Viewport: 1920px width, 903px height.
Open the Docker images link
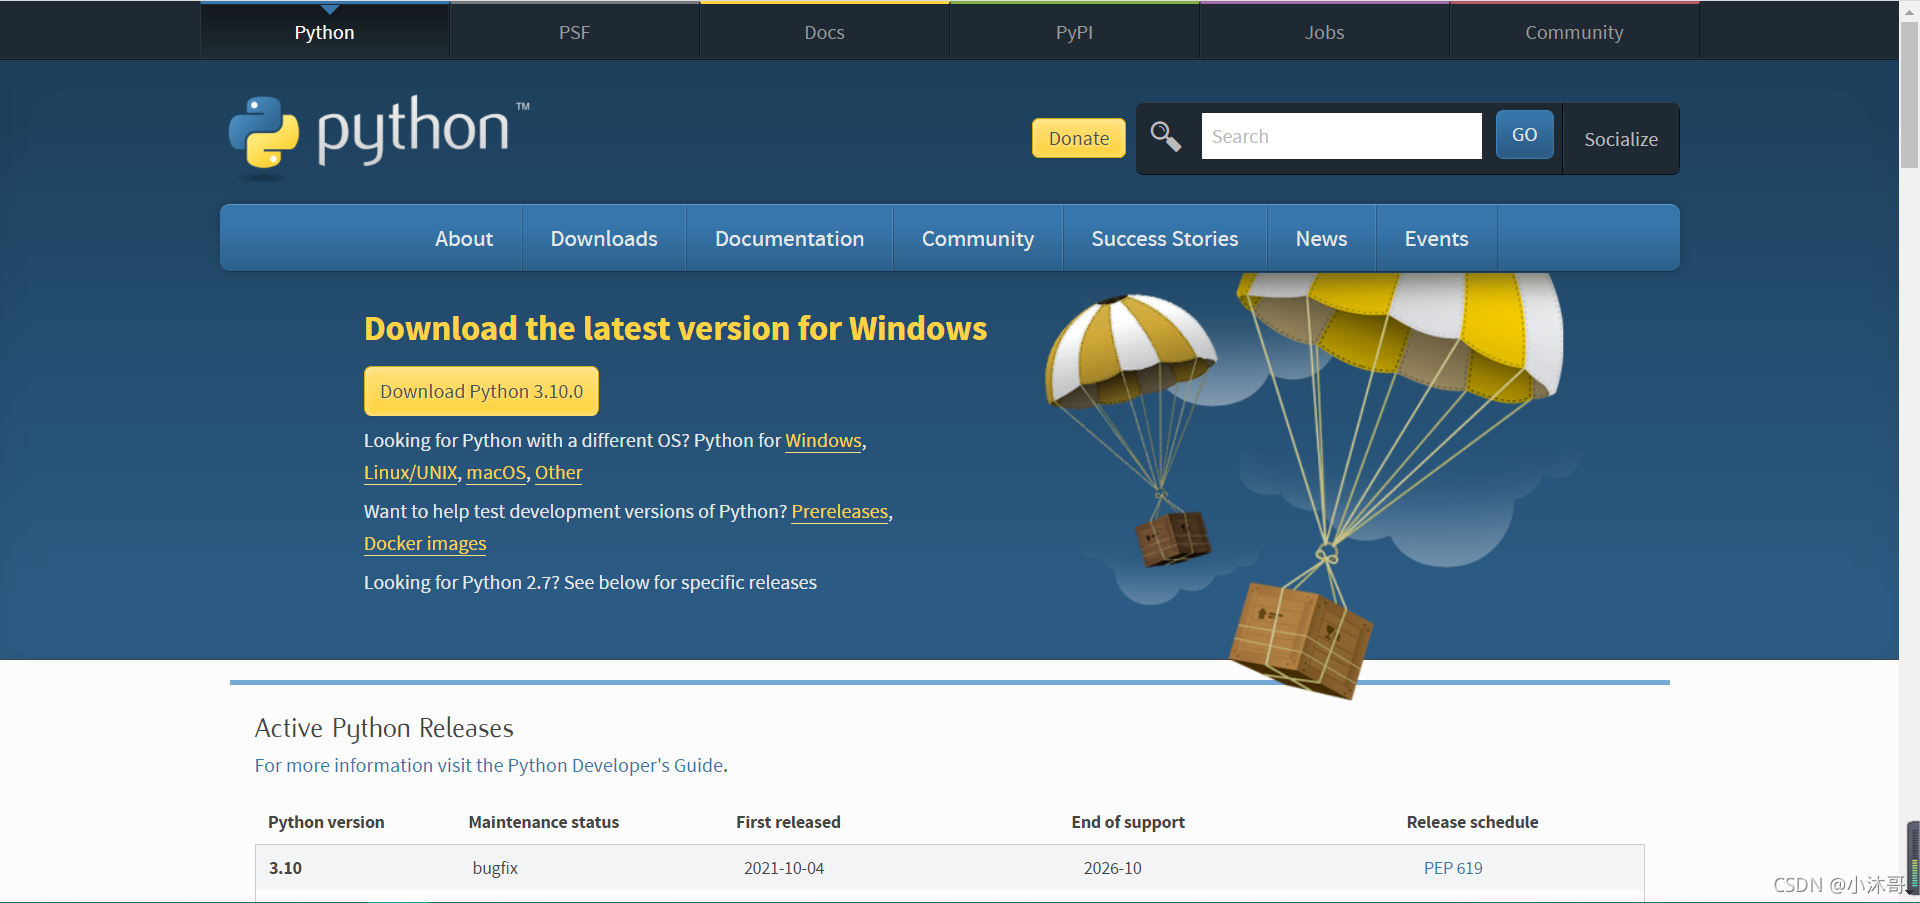coord(425,544)
